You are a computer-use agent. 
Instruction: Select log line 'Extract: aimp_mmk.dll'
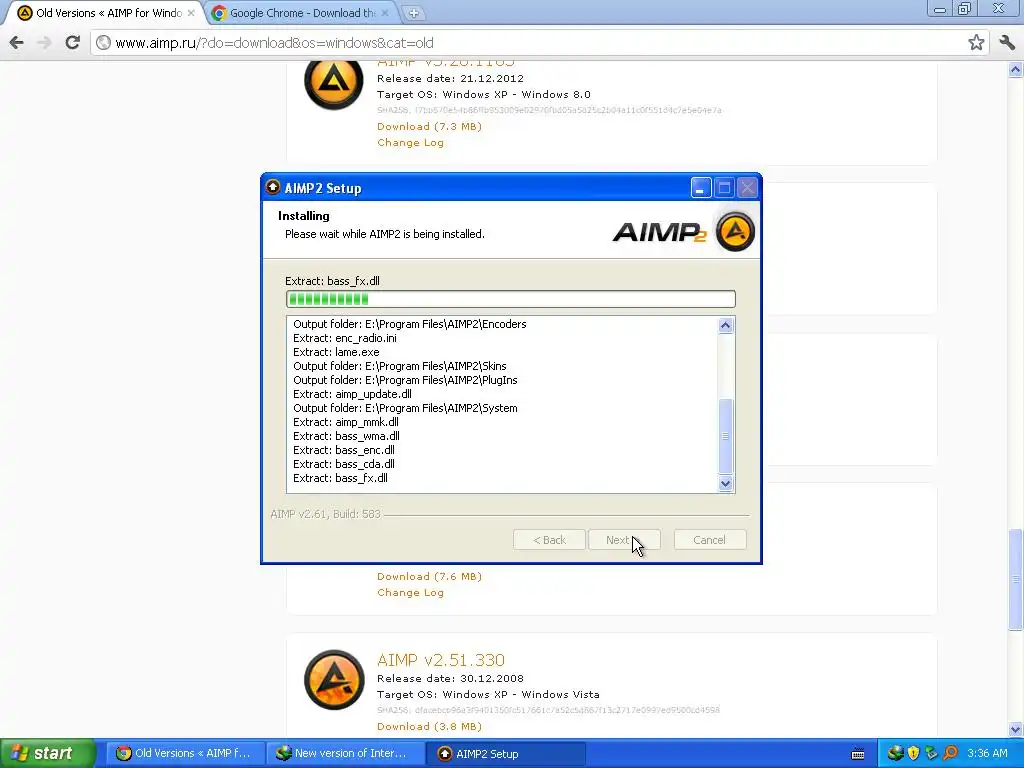click(x=346, y=423)
